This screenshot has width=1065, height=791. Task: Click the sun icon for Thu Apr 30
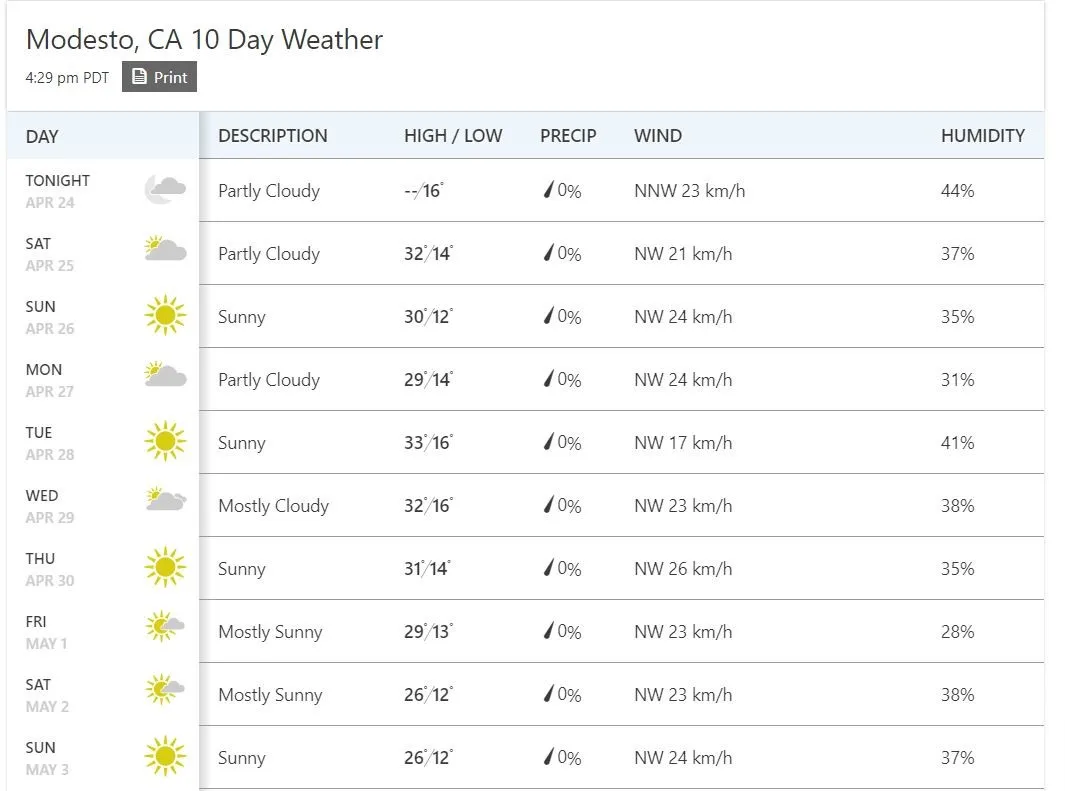click(x=165, y=567)
